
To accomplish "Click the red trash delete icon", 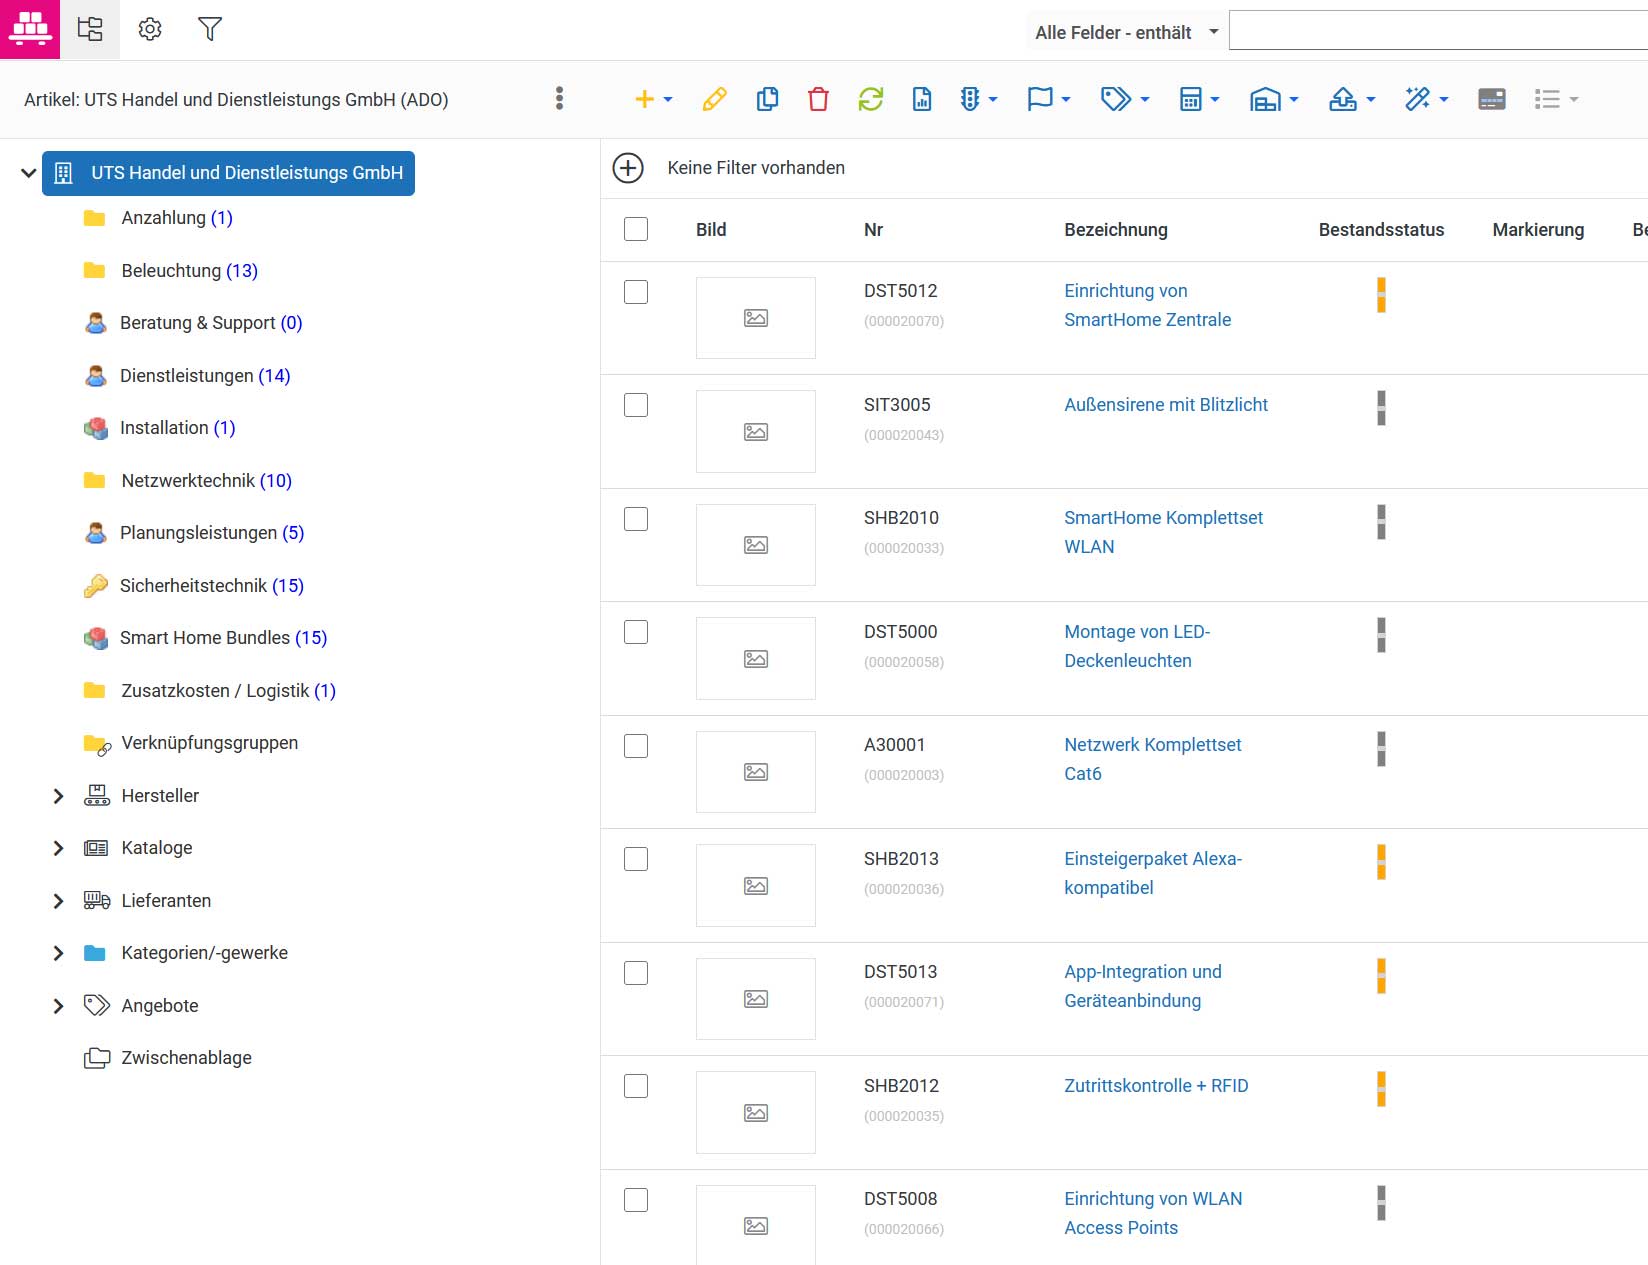I will pyautogui.click(x=818, y=99).
